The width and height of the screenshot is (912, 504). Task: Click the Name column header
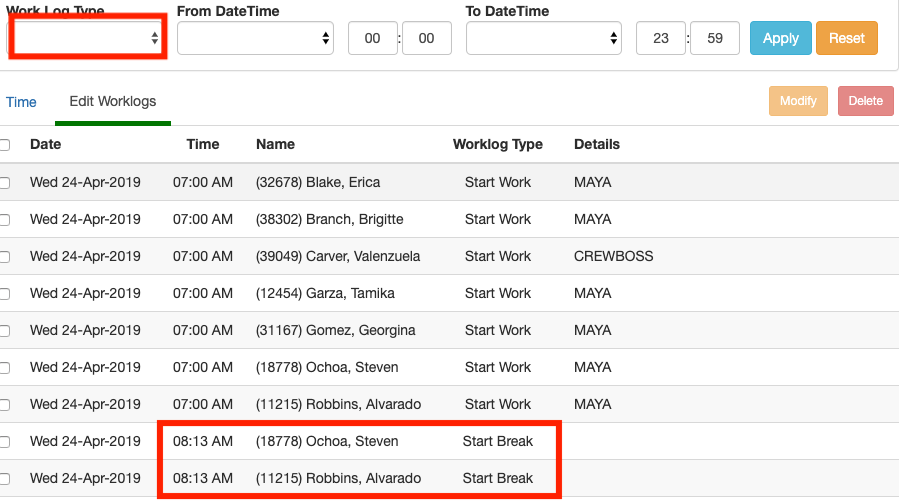coord(275,144)
